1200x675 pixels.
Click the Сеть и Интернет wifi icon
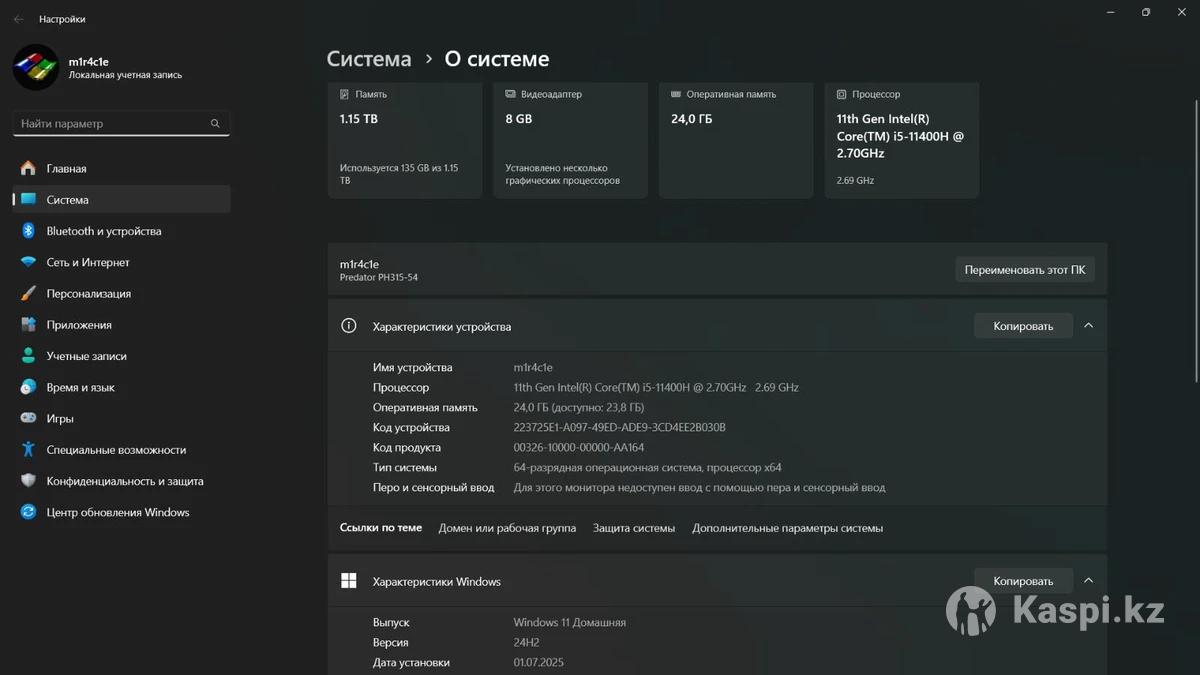(28, 262)
